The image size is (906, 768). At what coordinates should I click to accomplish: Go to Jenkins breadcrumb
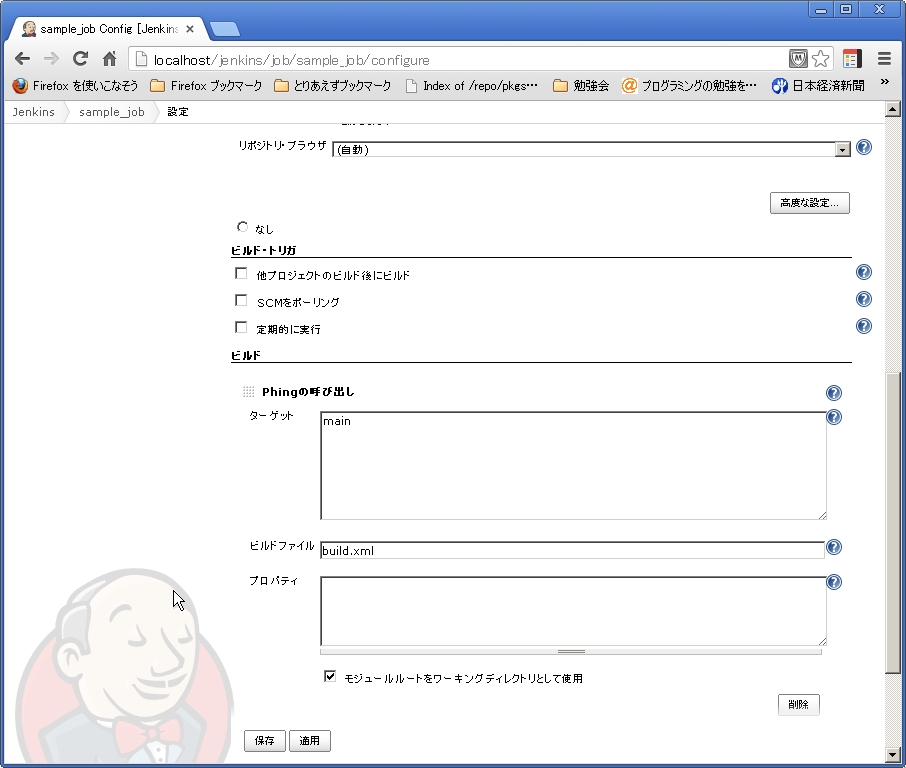tap(34, 112)
